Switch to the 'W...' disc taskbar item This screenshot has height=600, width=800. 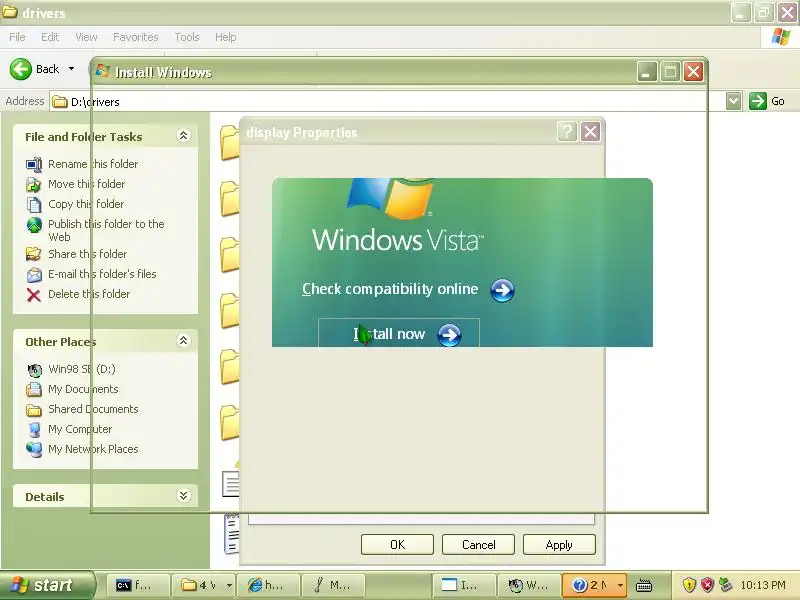[529, 585]
